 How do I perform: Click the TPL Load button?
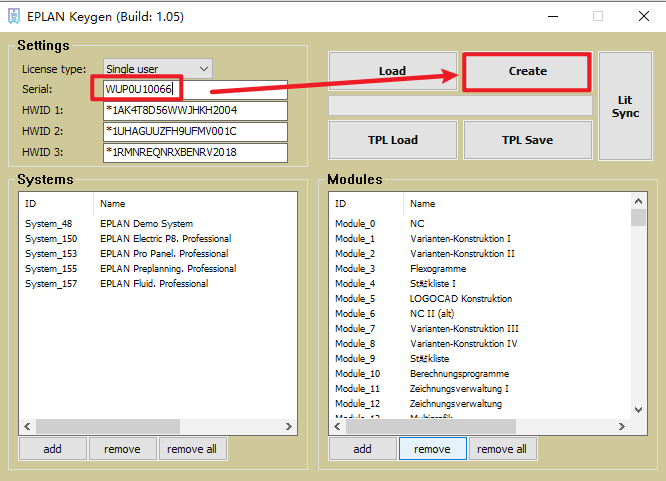(x=392, y=140)
